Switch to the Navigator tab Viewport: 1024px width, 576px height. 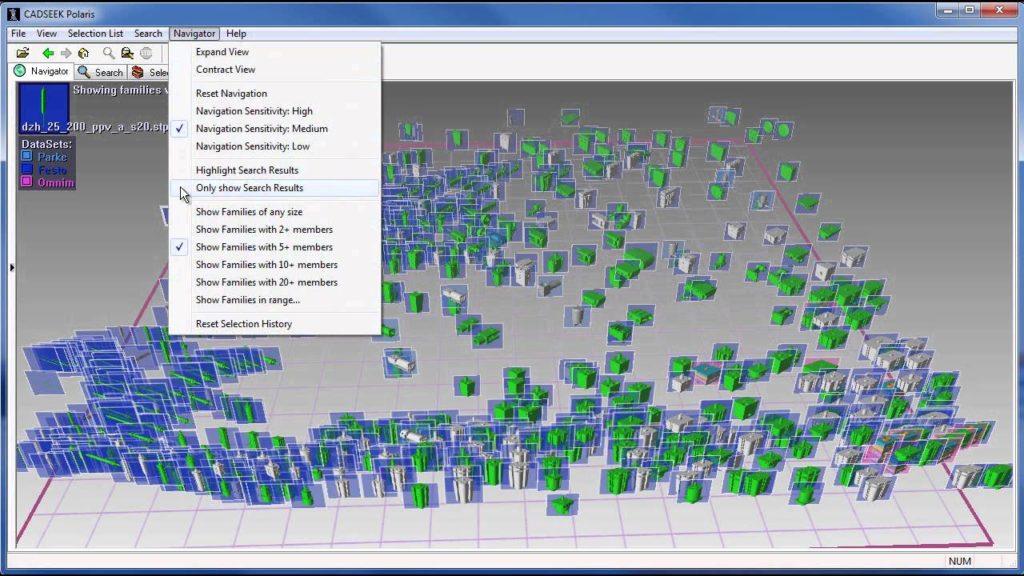click(x=41, y=71)
